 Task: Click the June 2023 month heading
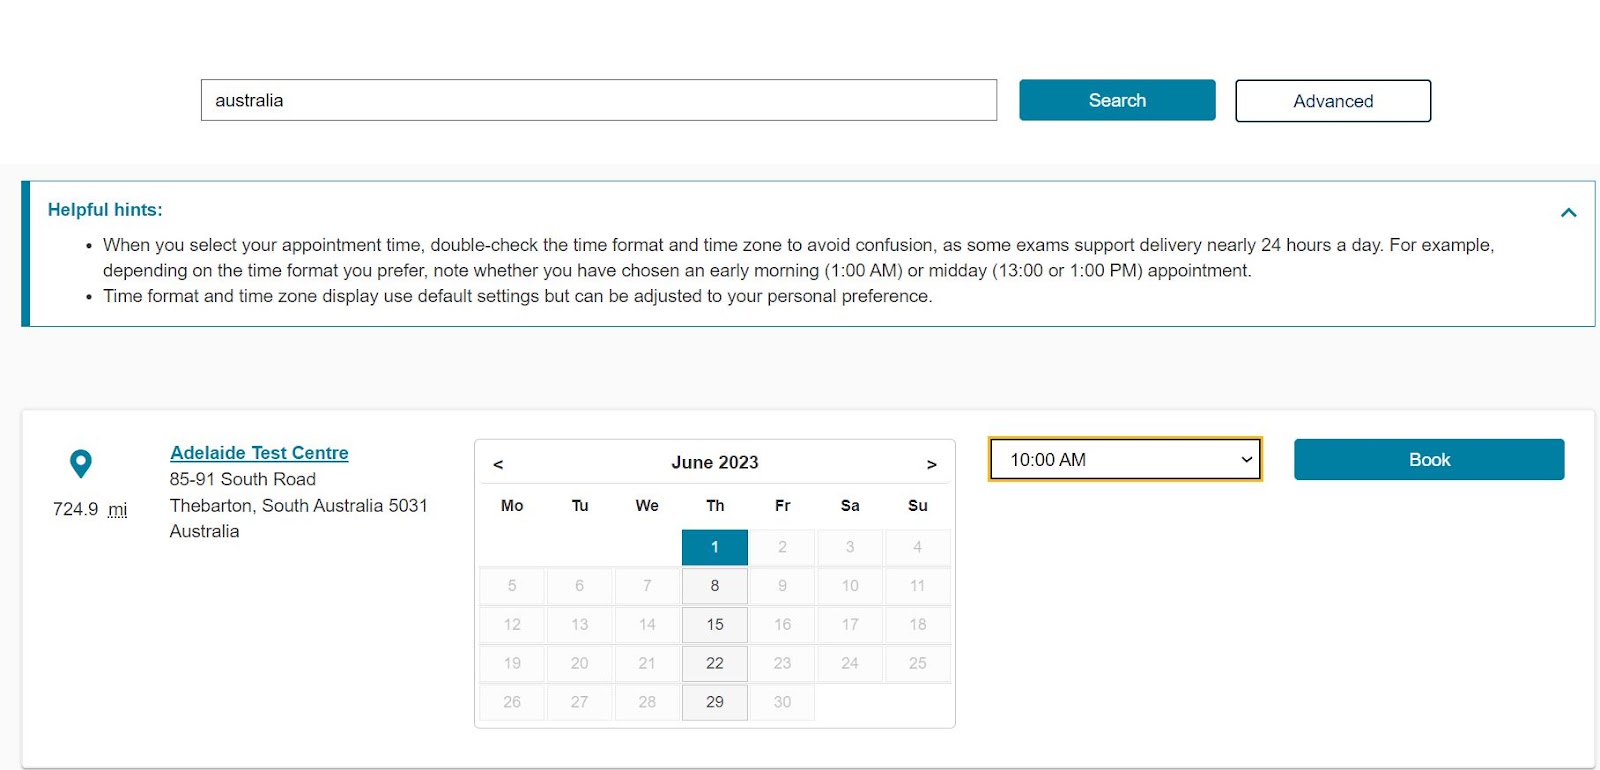coord(715,463)
